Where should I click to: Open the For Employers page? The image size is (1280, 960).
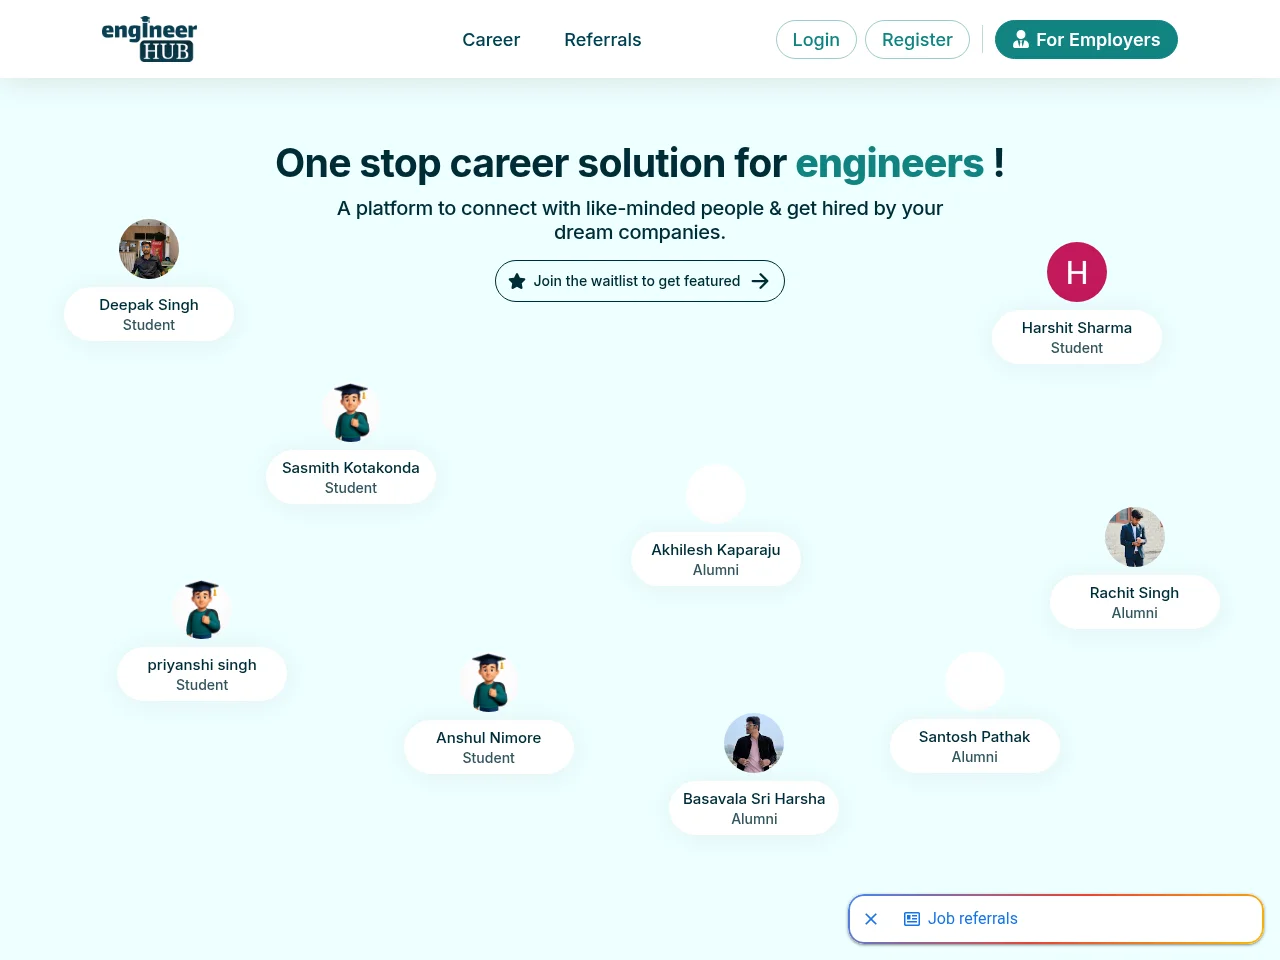point(1086,40)
